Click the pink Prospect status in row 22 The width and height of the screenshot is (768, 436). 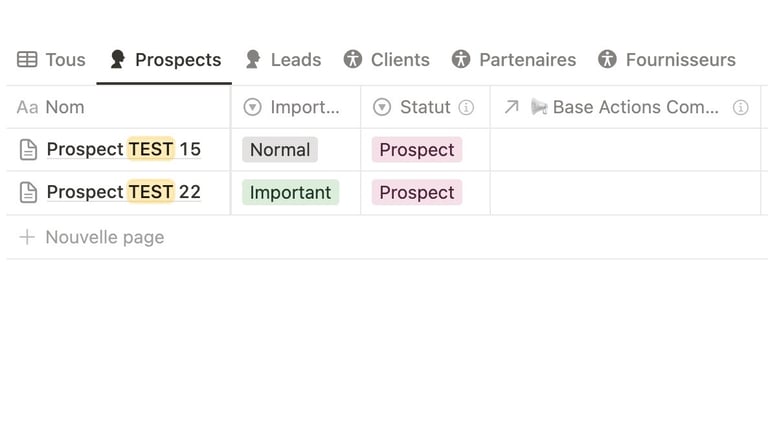[417, 193]
